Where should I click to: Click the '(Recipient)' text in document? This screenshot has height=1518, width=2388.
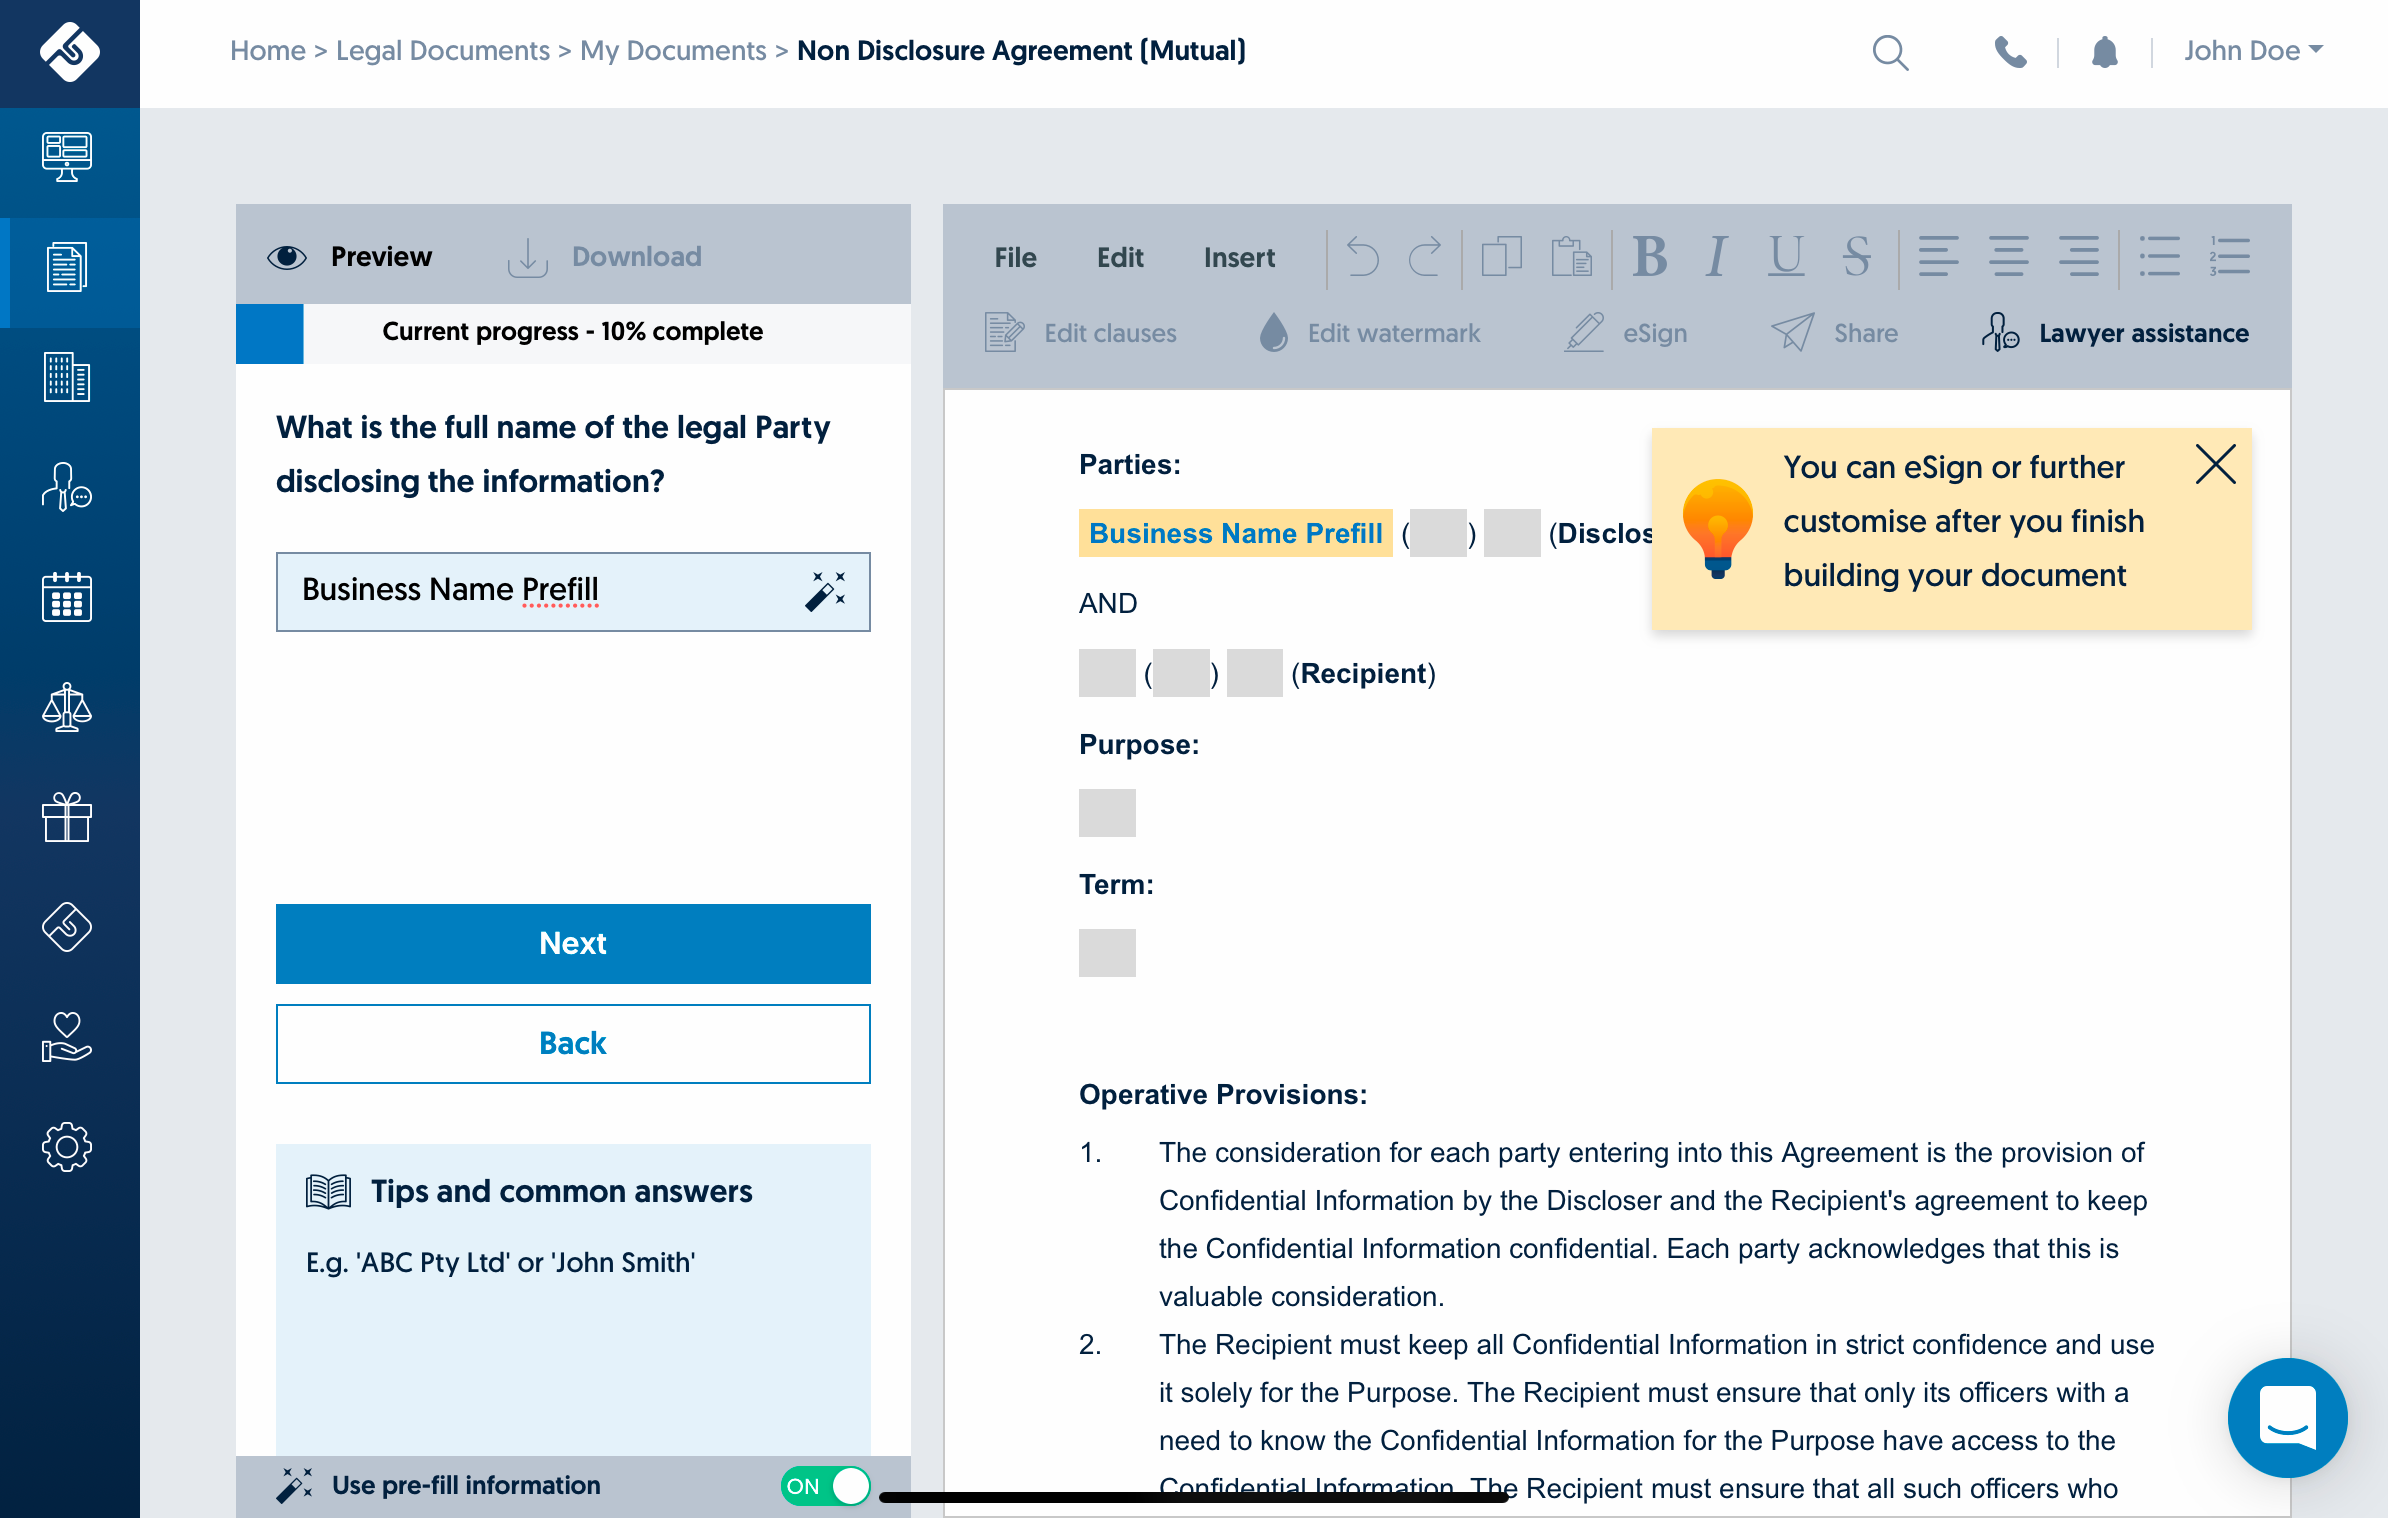(x=1363, y=673)
